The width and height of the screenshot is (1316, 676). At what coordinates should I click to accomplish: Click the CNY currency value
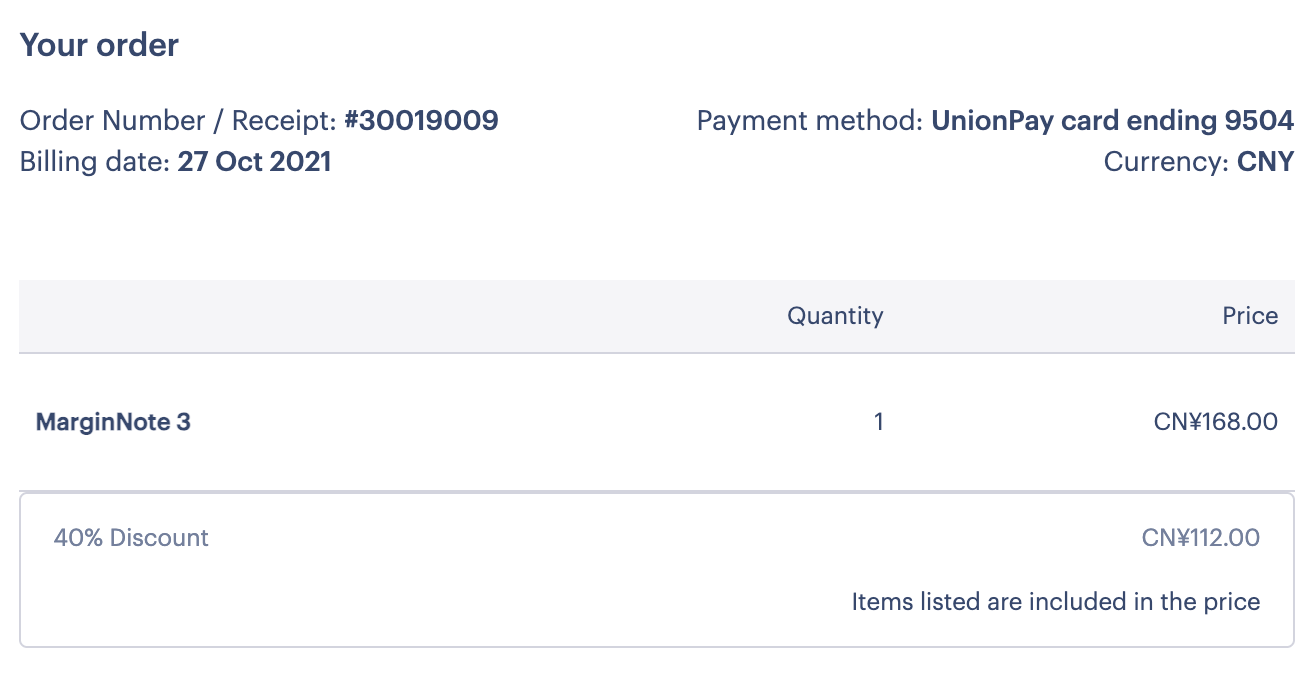click(x=1265, y=162)
